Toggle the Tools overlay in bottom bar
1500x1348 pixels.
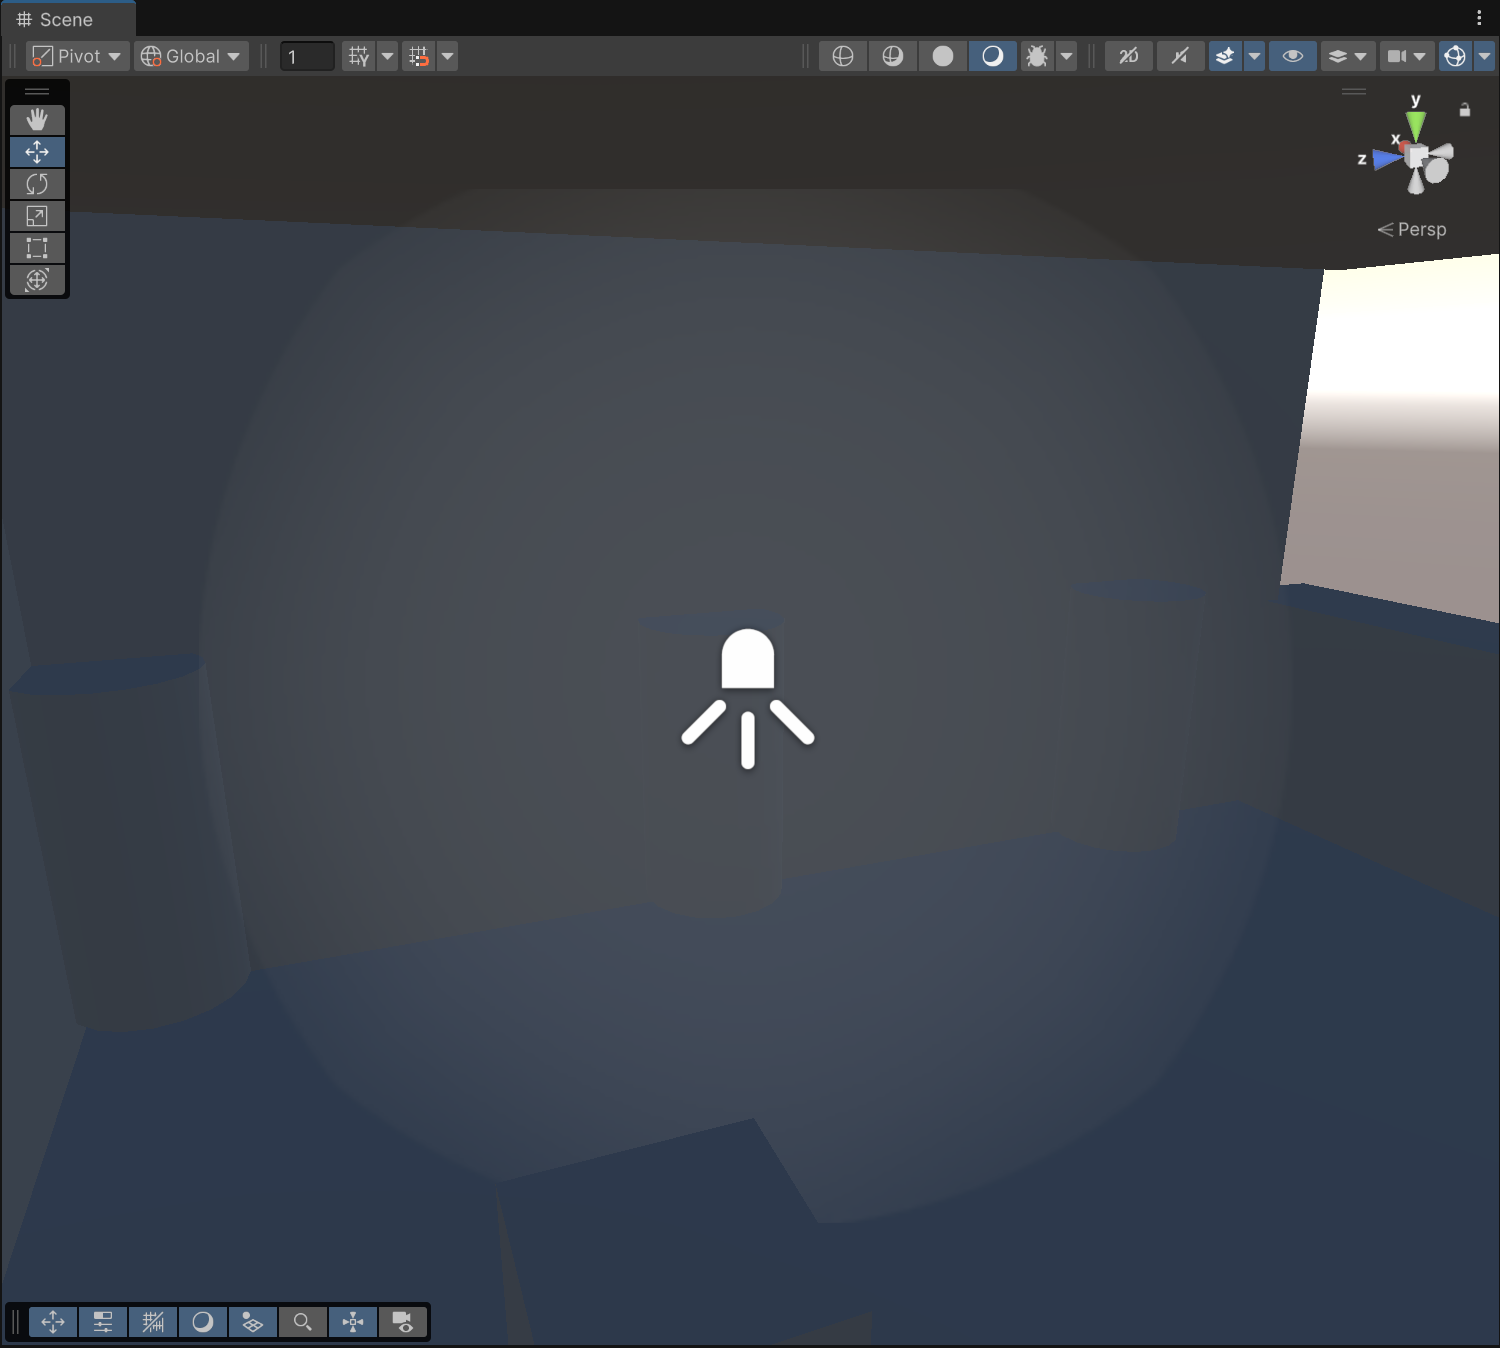pos(53,1322)
